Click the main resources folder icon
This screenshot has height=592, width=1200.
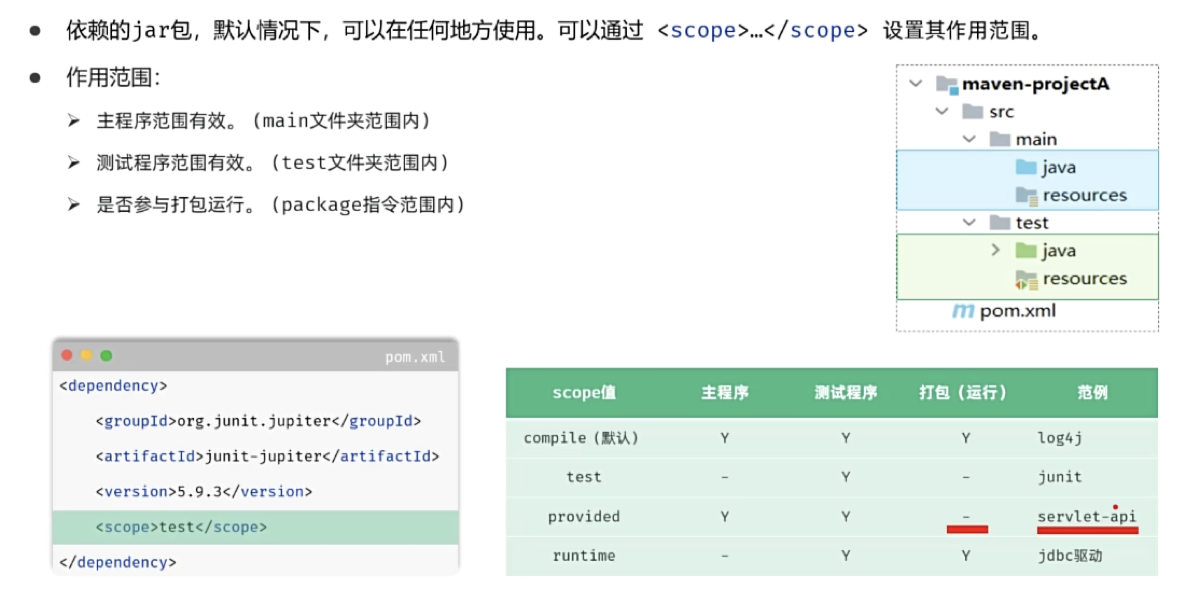pos(1027,195)
